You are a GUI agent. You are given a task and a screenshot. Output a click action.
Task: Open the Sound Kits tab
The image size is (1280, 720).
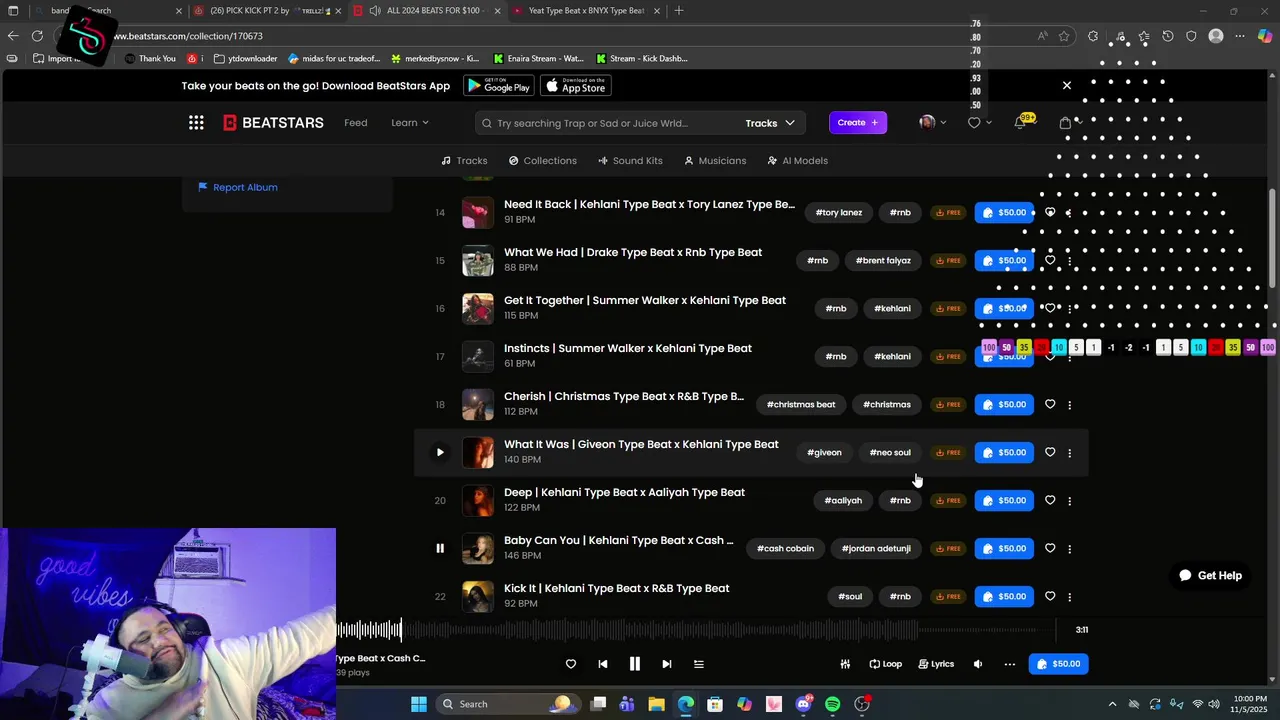point(631,160)
